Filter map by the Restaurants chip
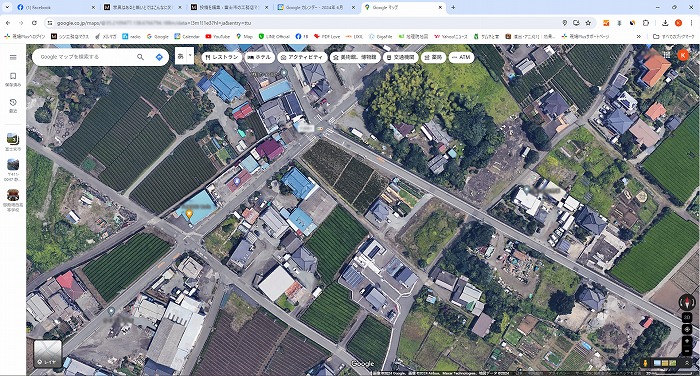The width and height of the screenshot is (700, 376). click(222, 57)
